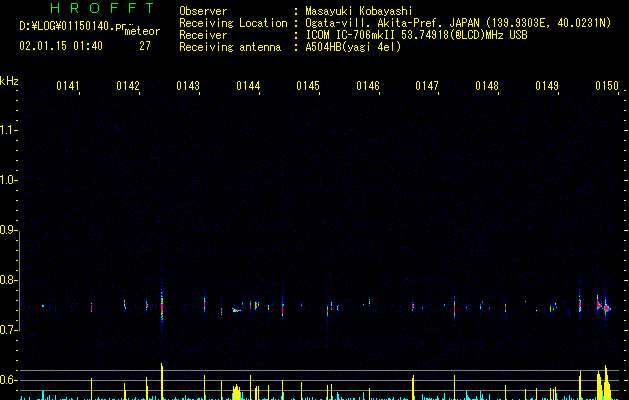Image resolution: width=629 pixels, height=400 pixels.
Task: Click the 0148 time marker
Action: click(x=487, y=86)
